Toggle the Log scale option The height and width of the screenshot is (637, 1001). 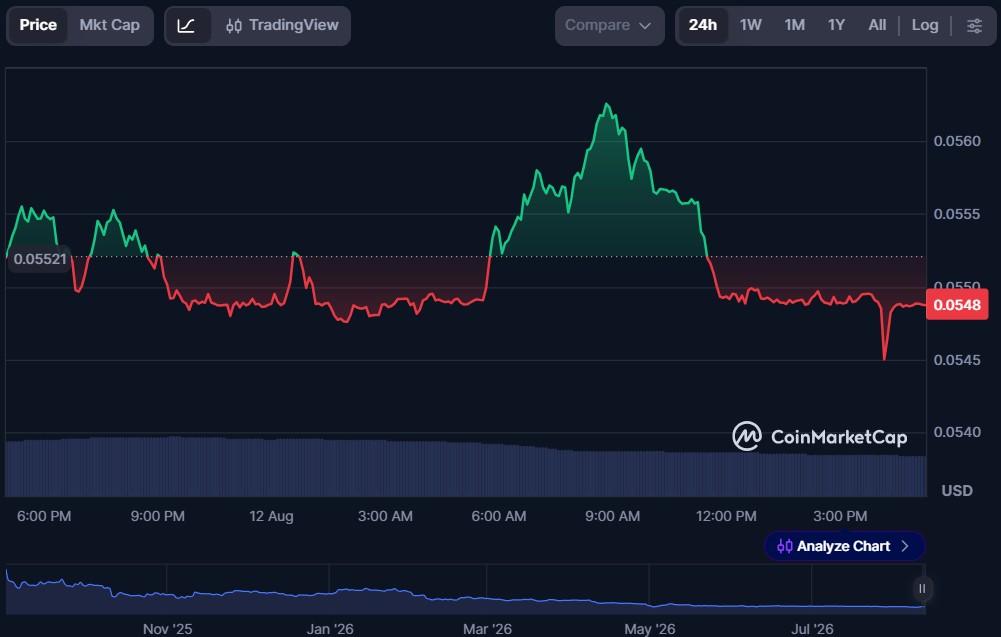pos(925,26)
